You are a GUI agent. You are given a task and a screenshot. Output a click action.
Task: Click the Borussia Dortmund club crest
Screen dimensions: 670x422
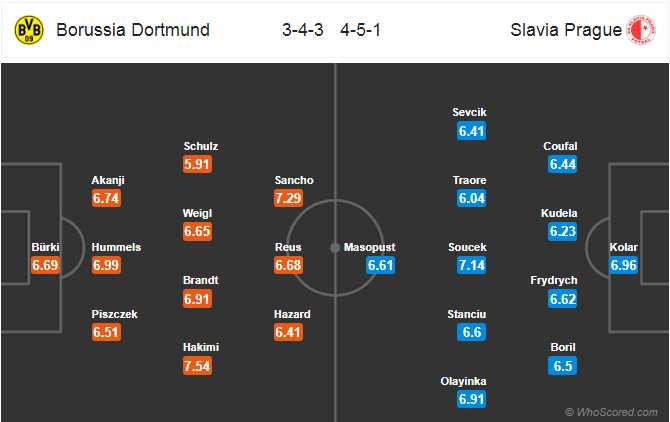click(x=29, y=30)
